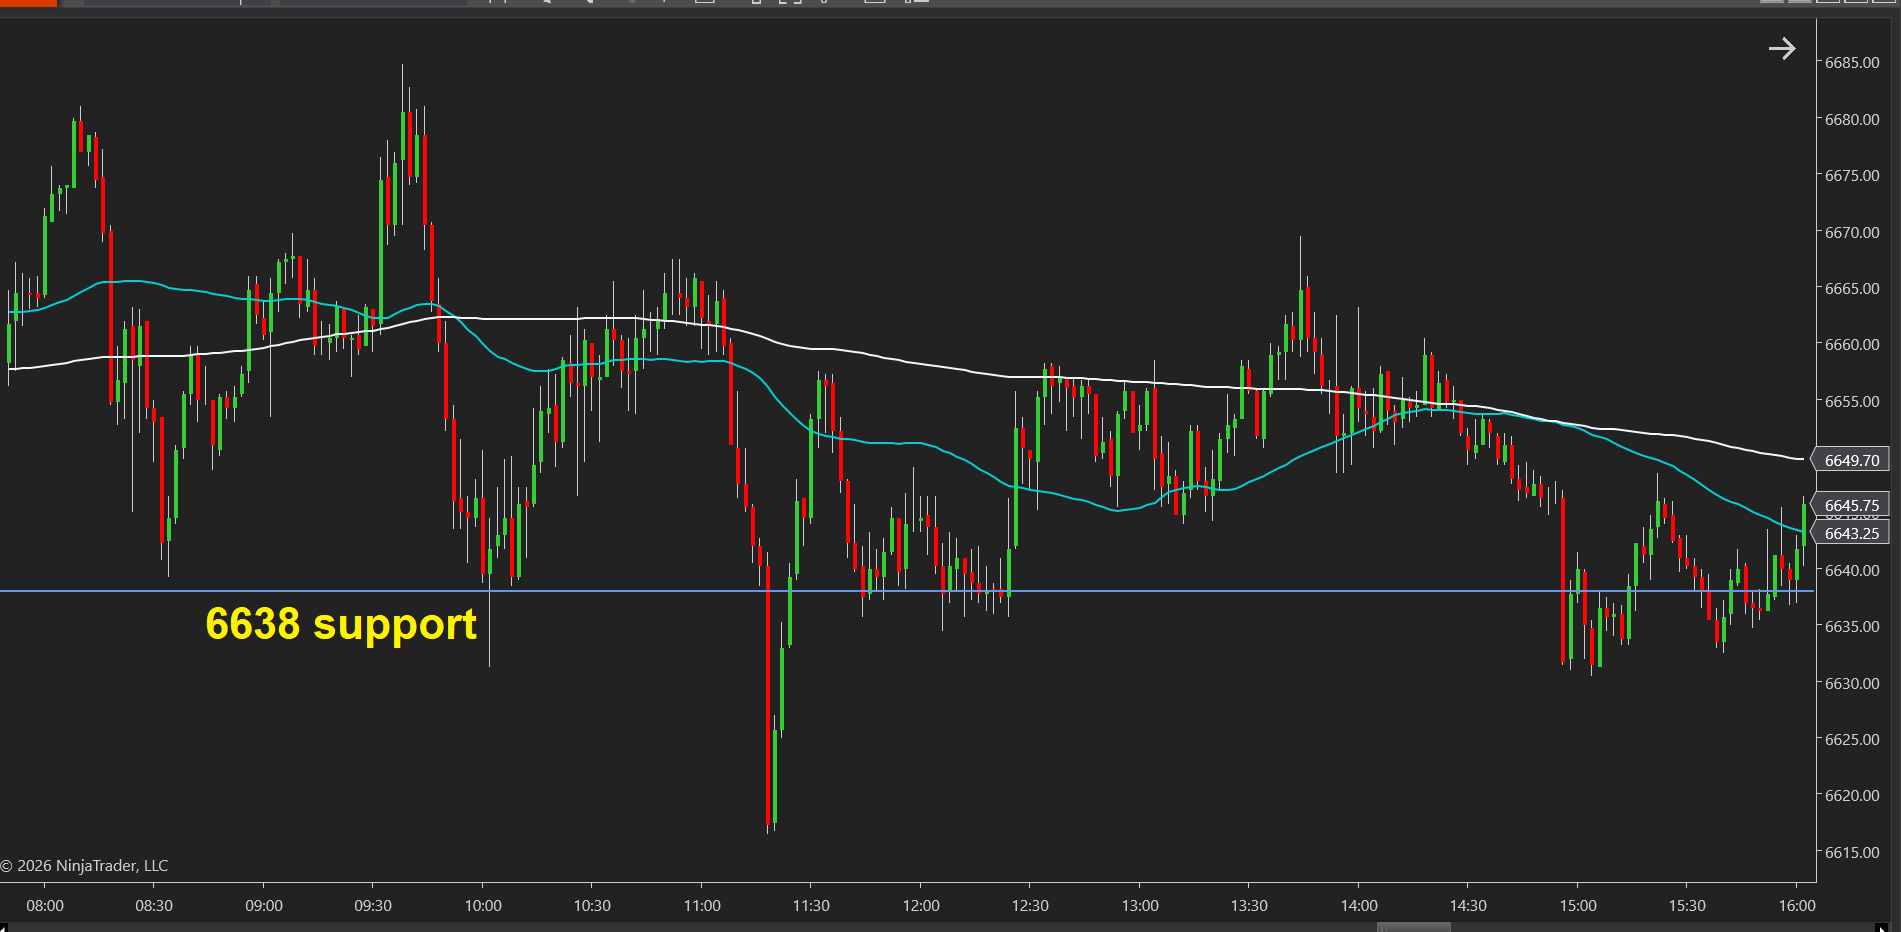Click the 6625.00 price axis label
This screenshot has width=1901, height=932.
1852,739
